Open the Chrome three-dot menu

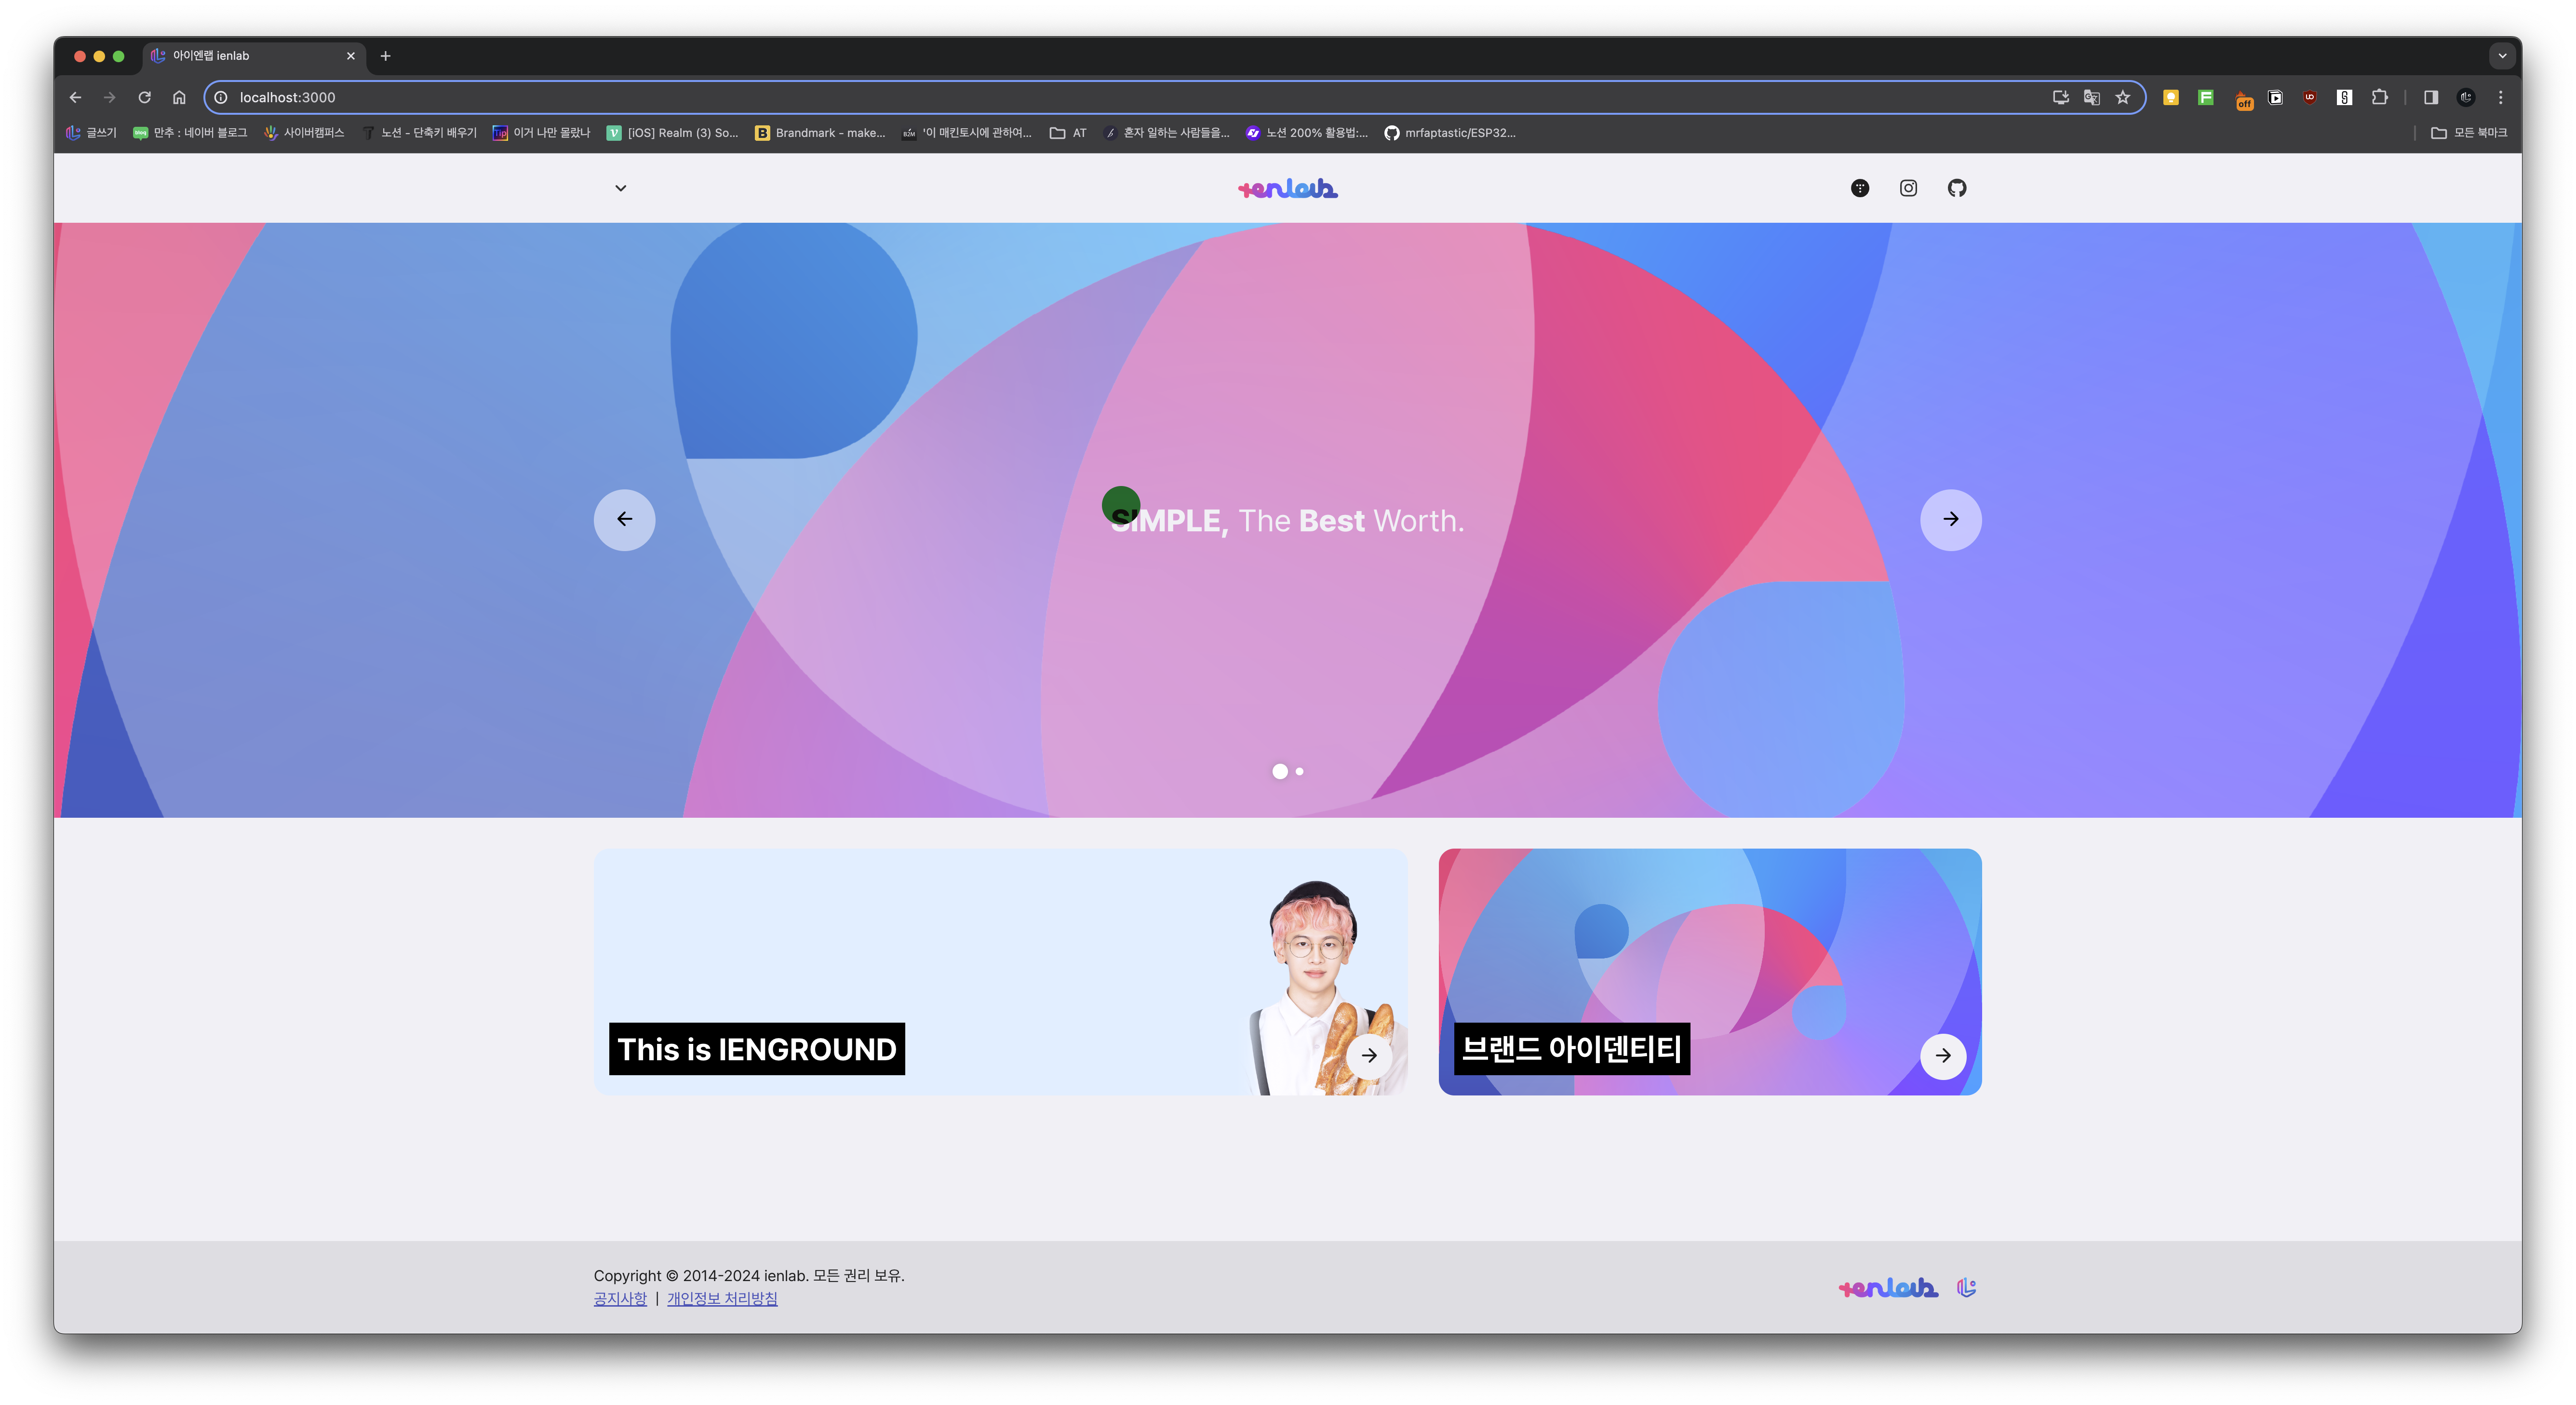click(2500, 97)
